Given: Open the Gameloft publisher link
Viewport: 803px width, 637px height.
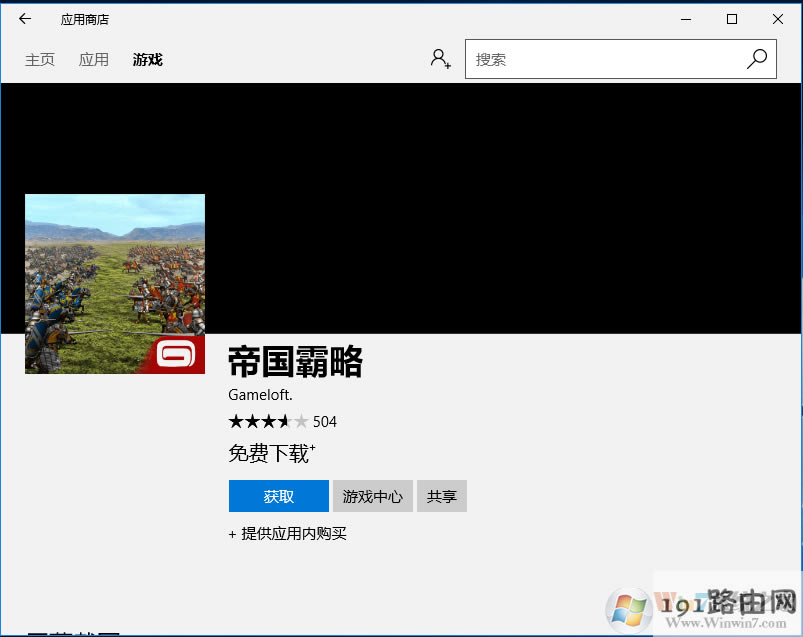Looking at the screenshot, I should [x=260, y=395].
